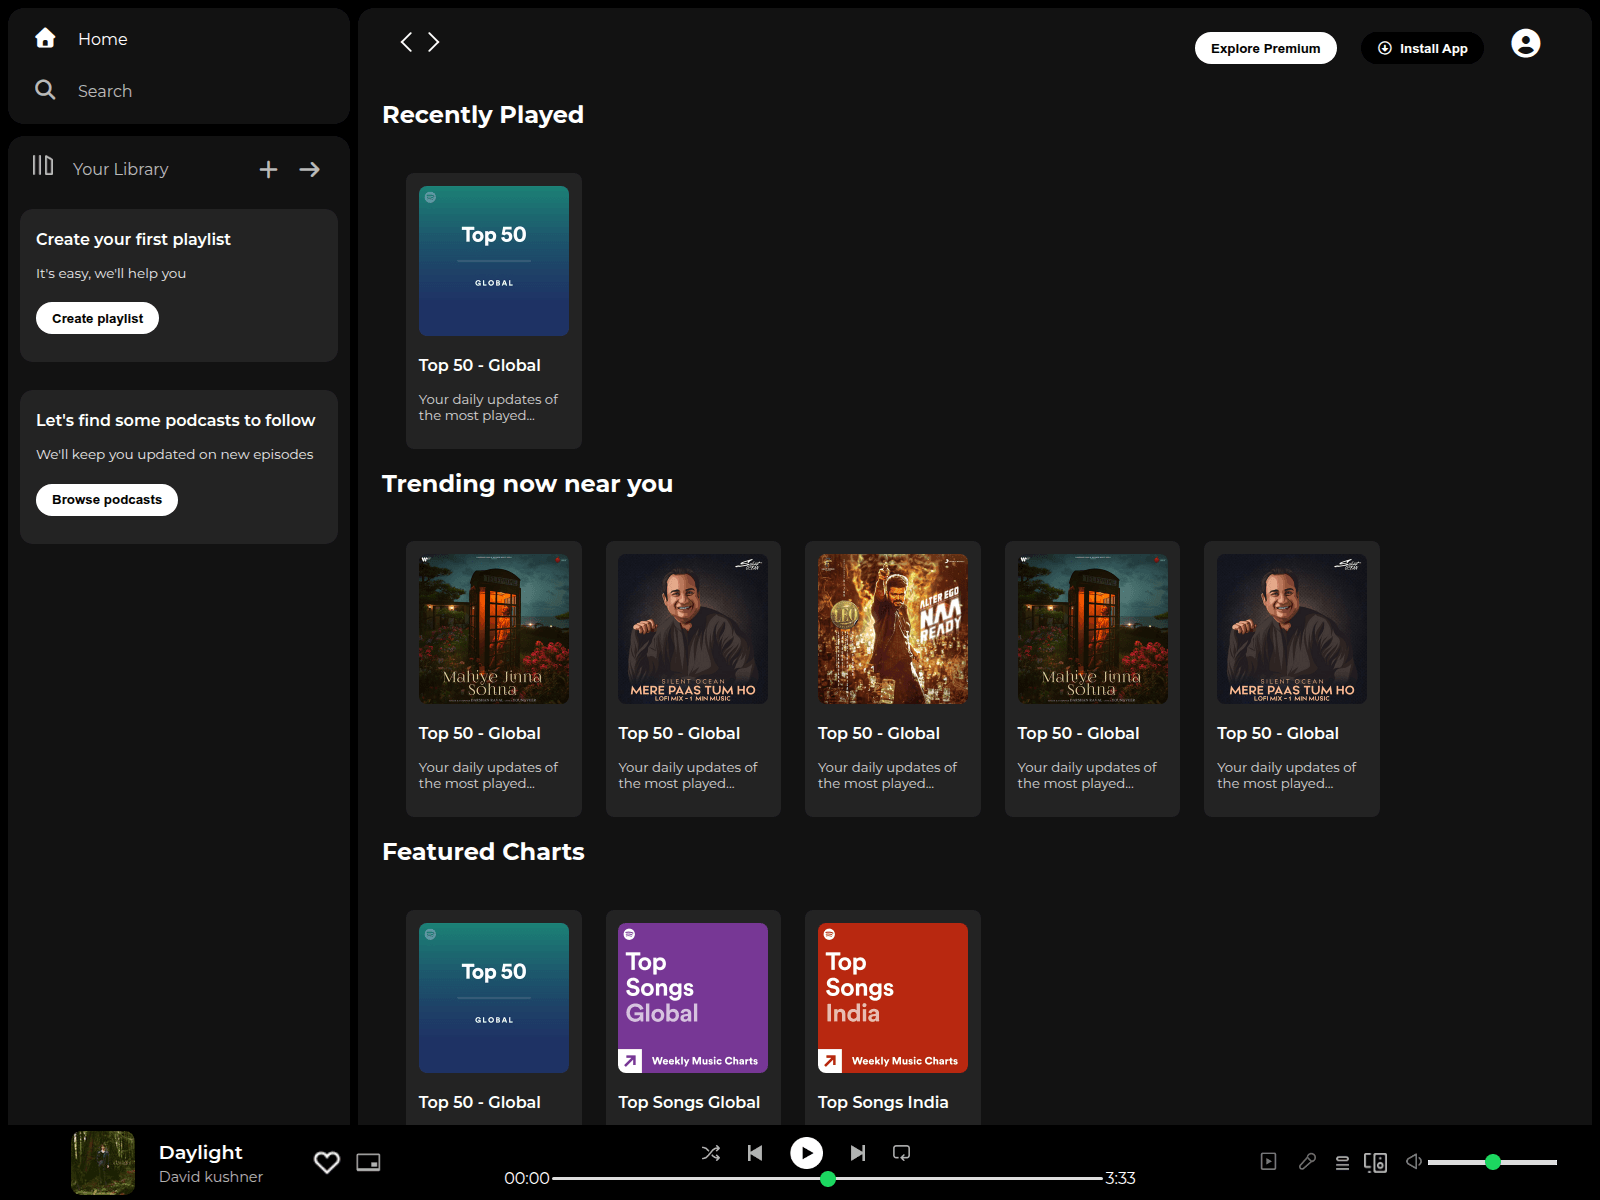1600x1200 pixels.
Task: Open lyrics microphone icon
Action: tap(1307, 1161)
